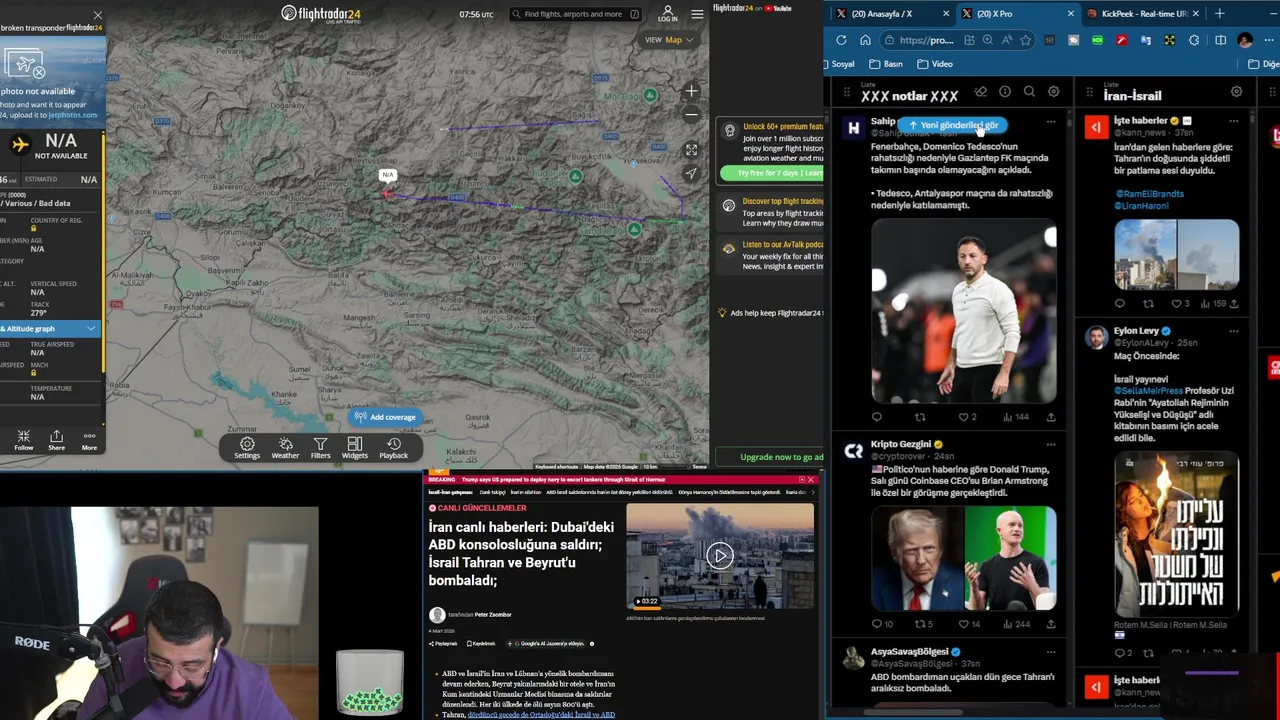Close the breaking news banner
This screenshot has height=720, width=1280.
click(x=811, y=479)
